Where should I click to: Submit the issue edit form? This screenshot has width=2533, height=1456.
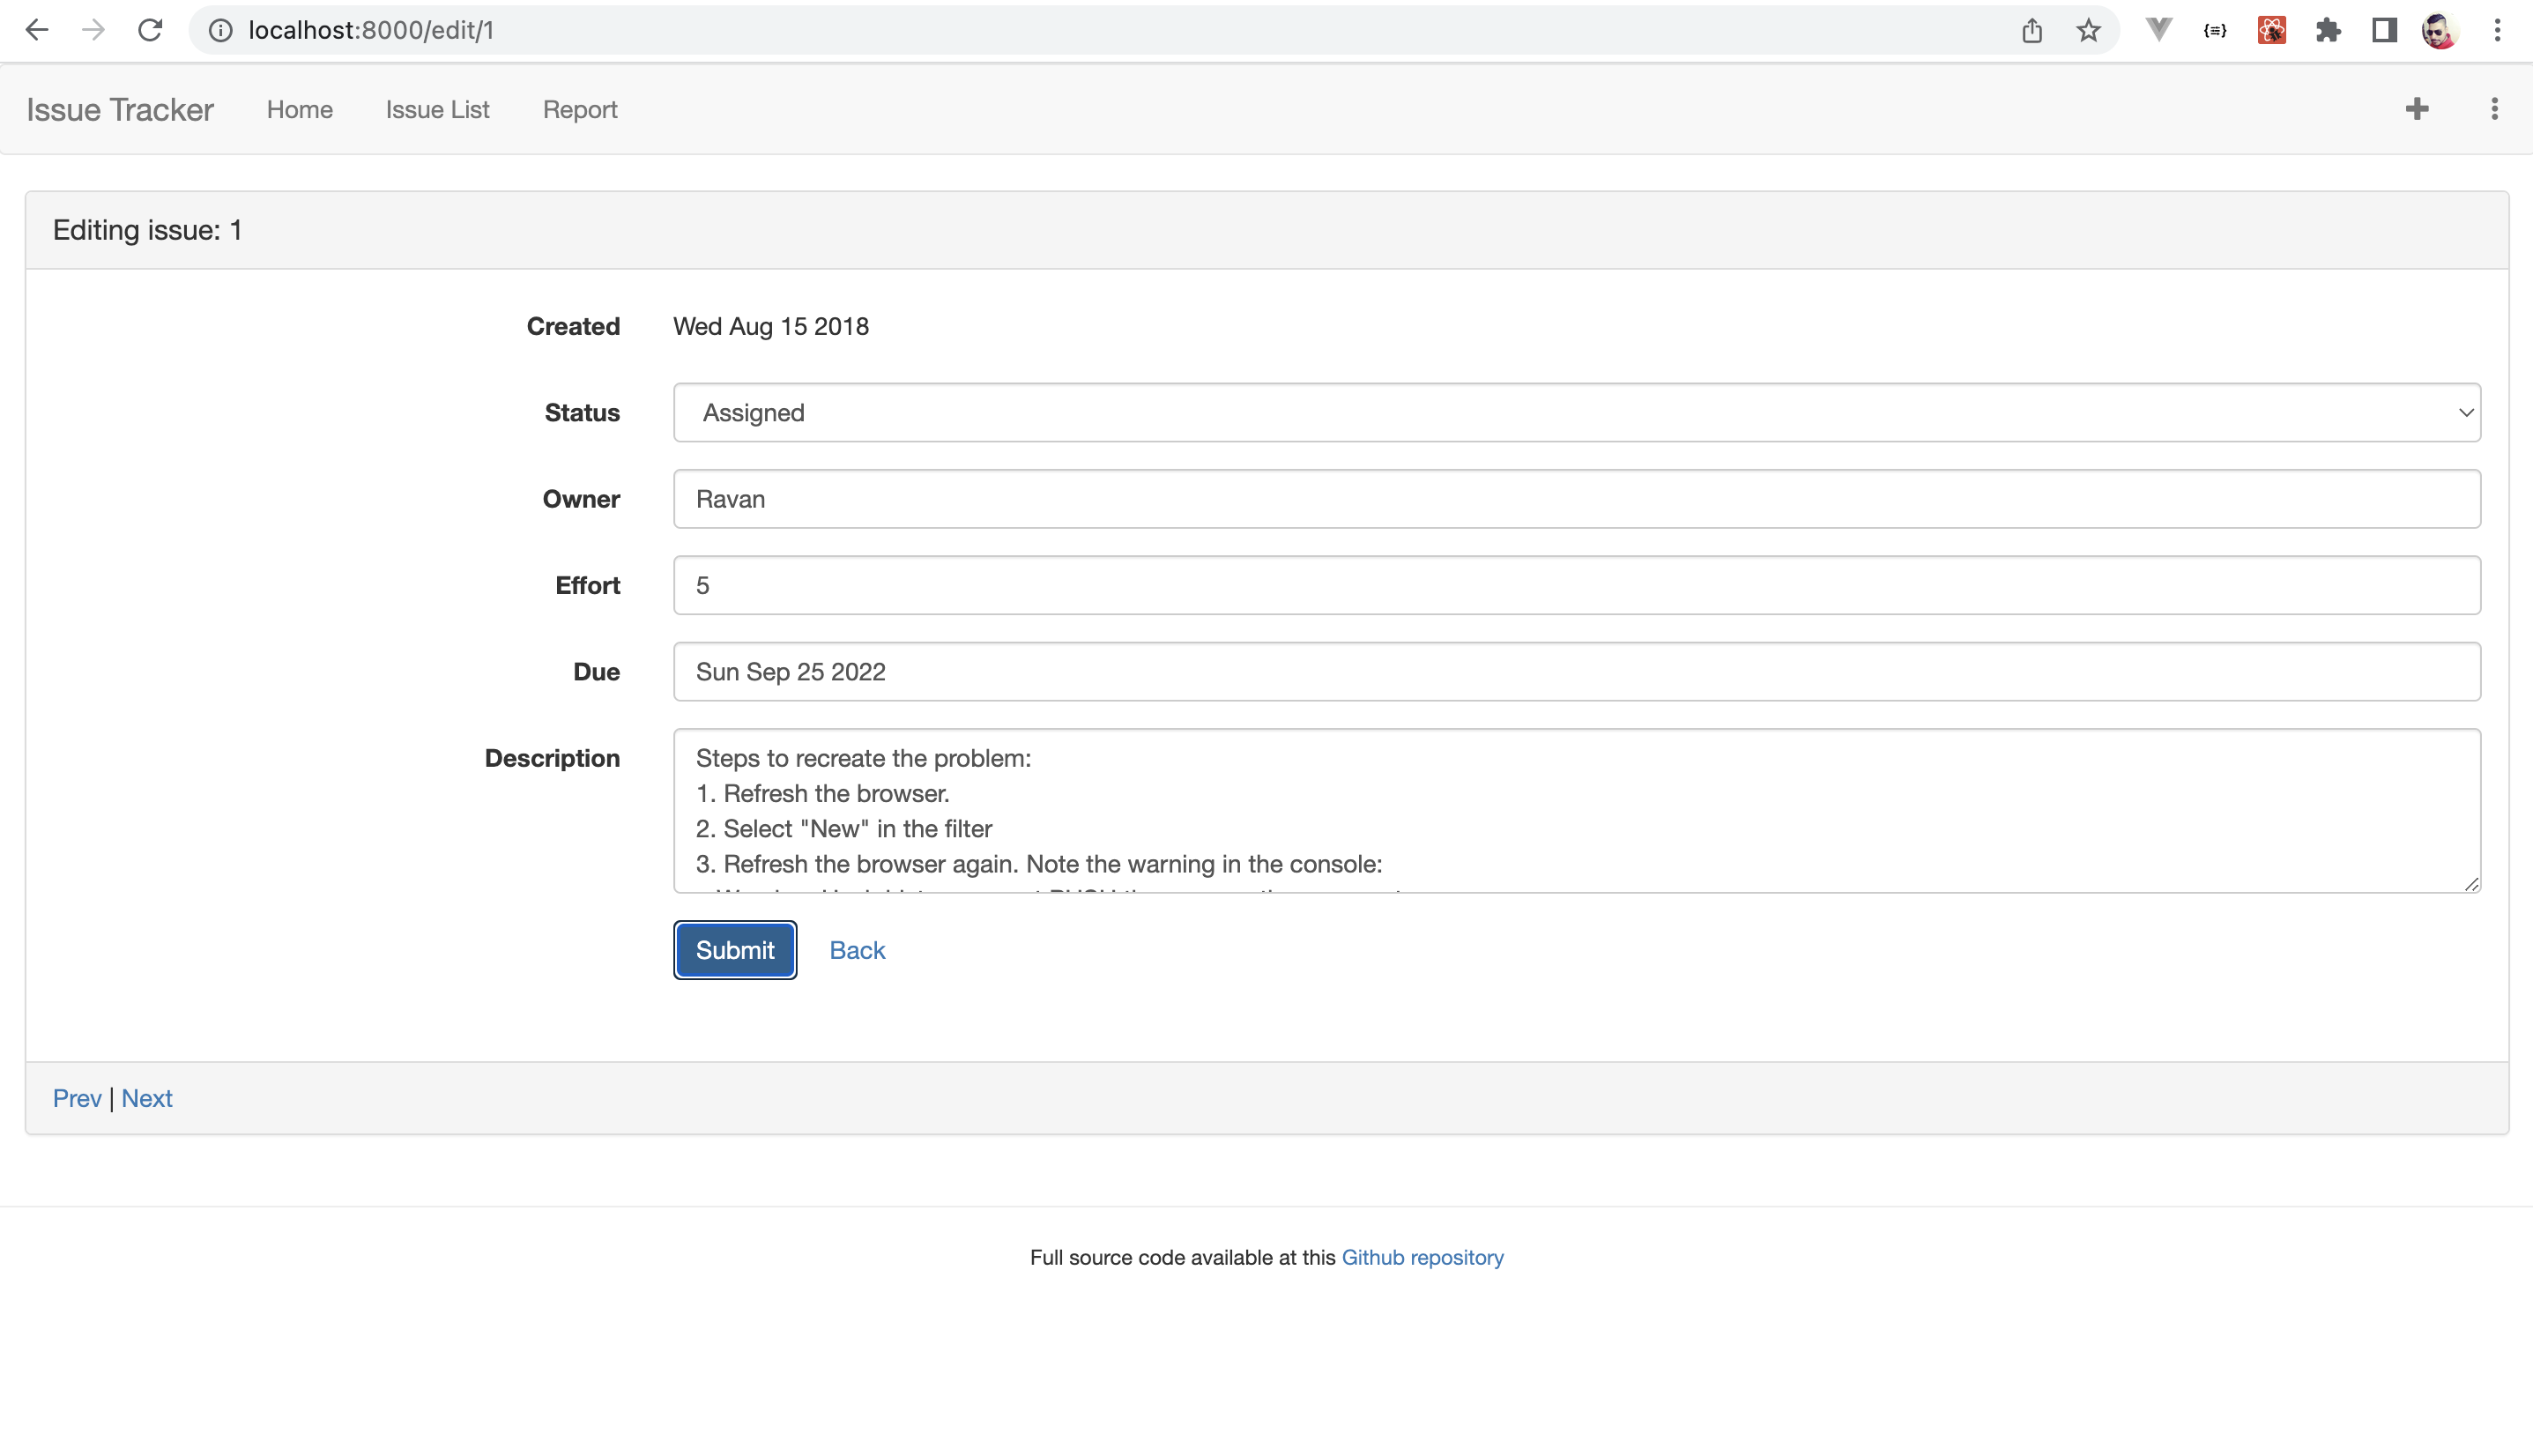[x=734, y=949]
